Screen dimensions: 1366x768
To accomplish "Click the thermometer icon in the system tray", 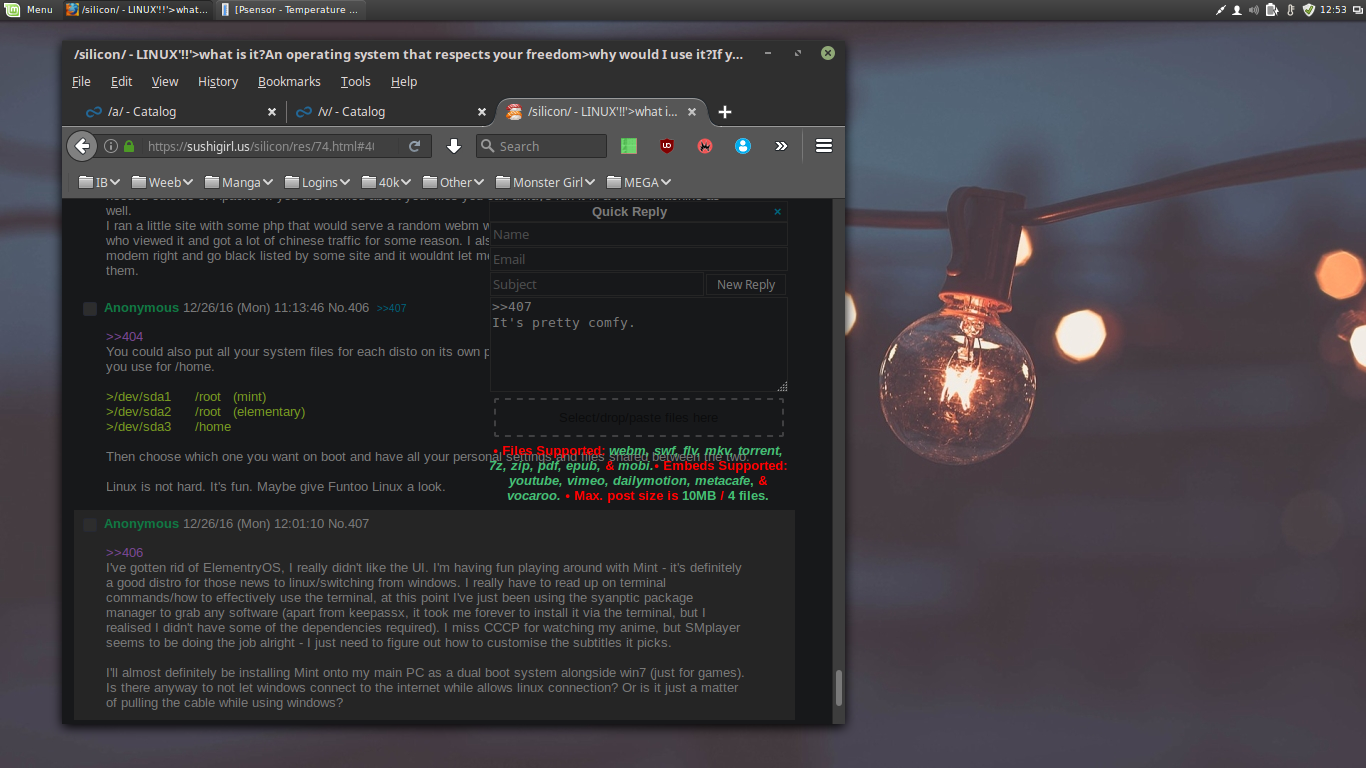I will [x=1291, y=10].
